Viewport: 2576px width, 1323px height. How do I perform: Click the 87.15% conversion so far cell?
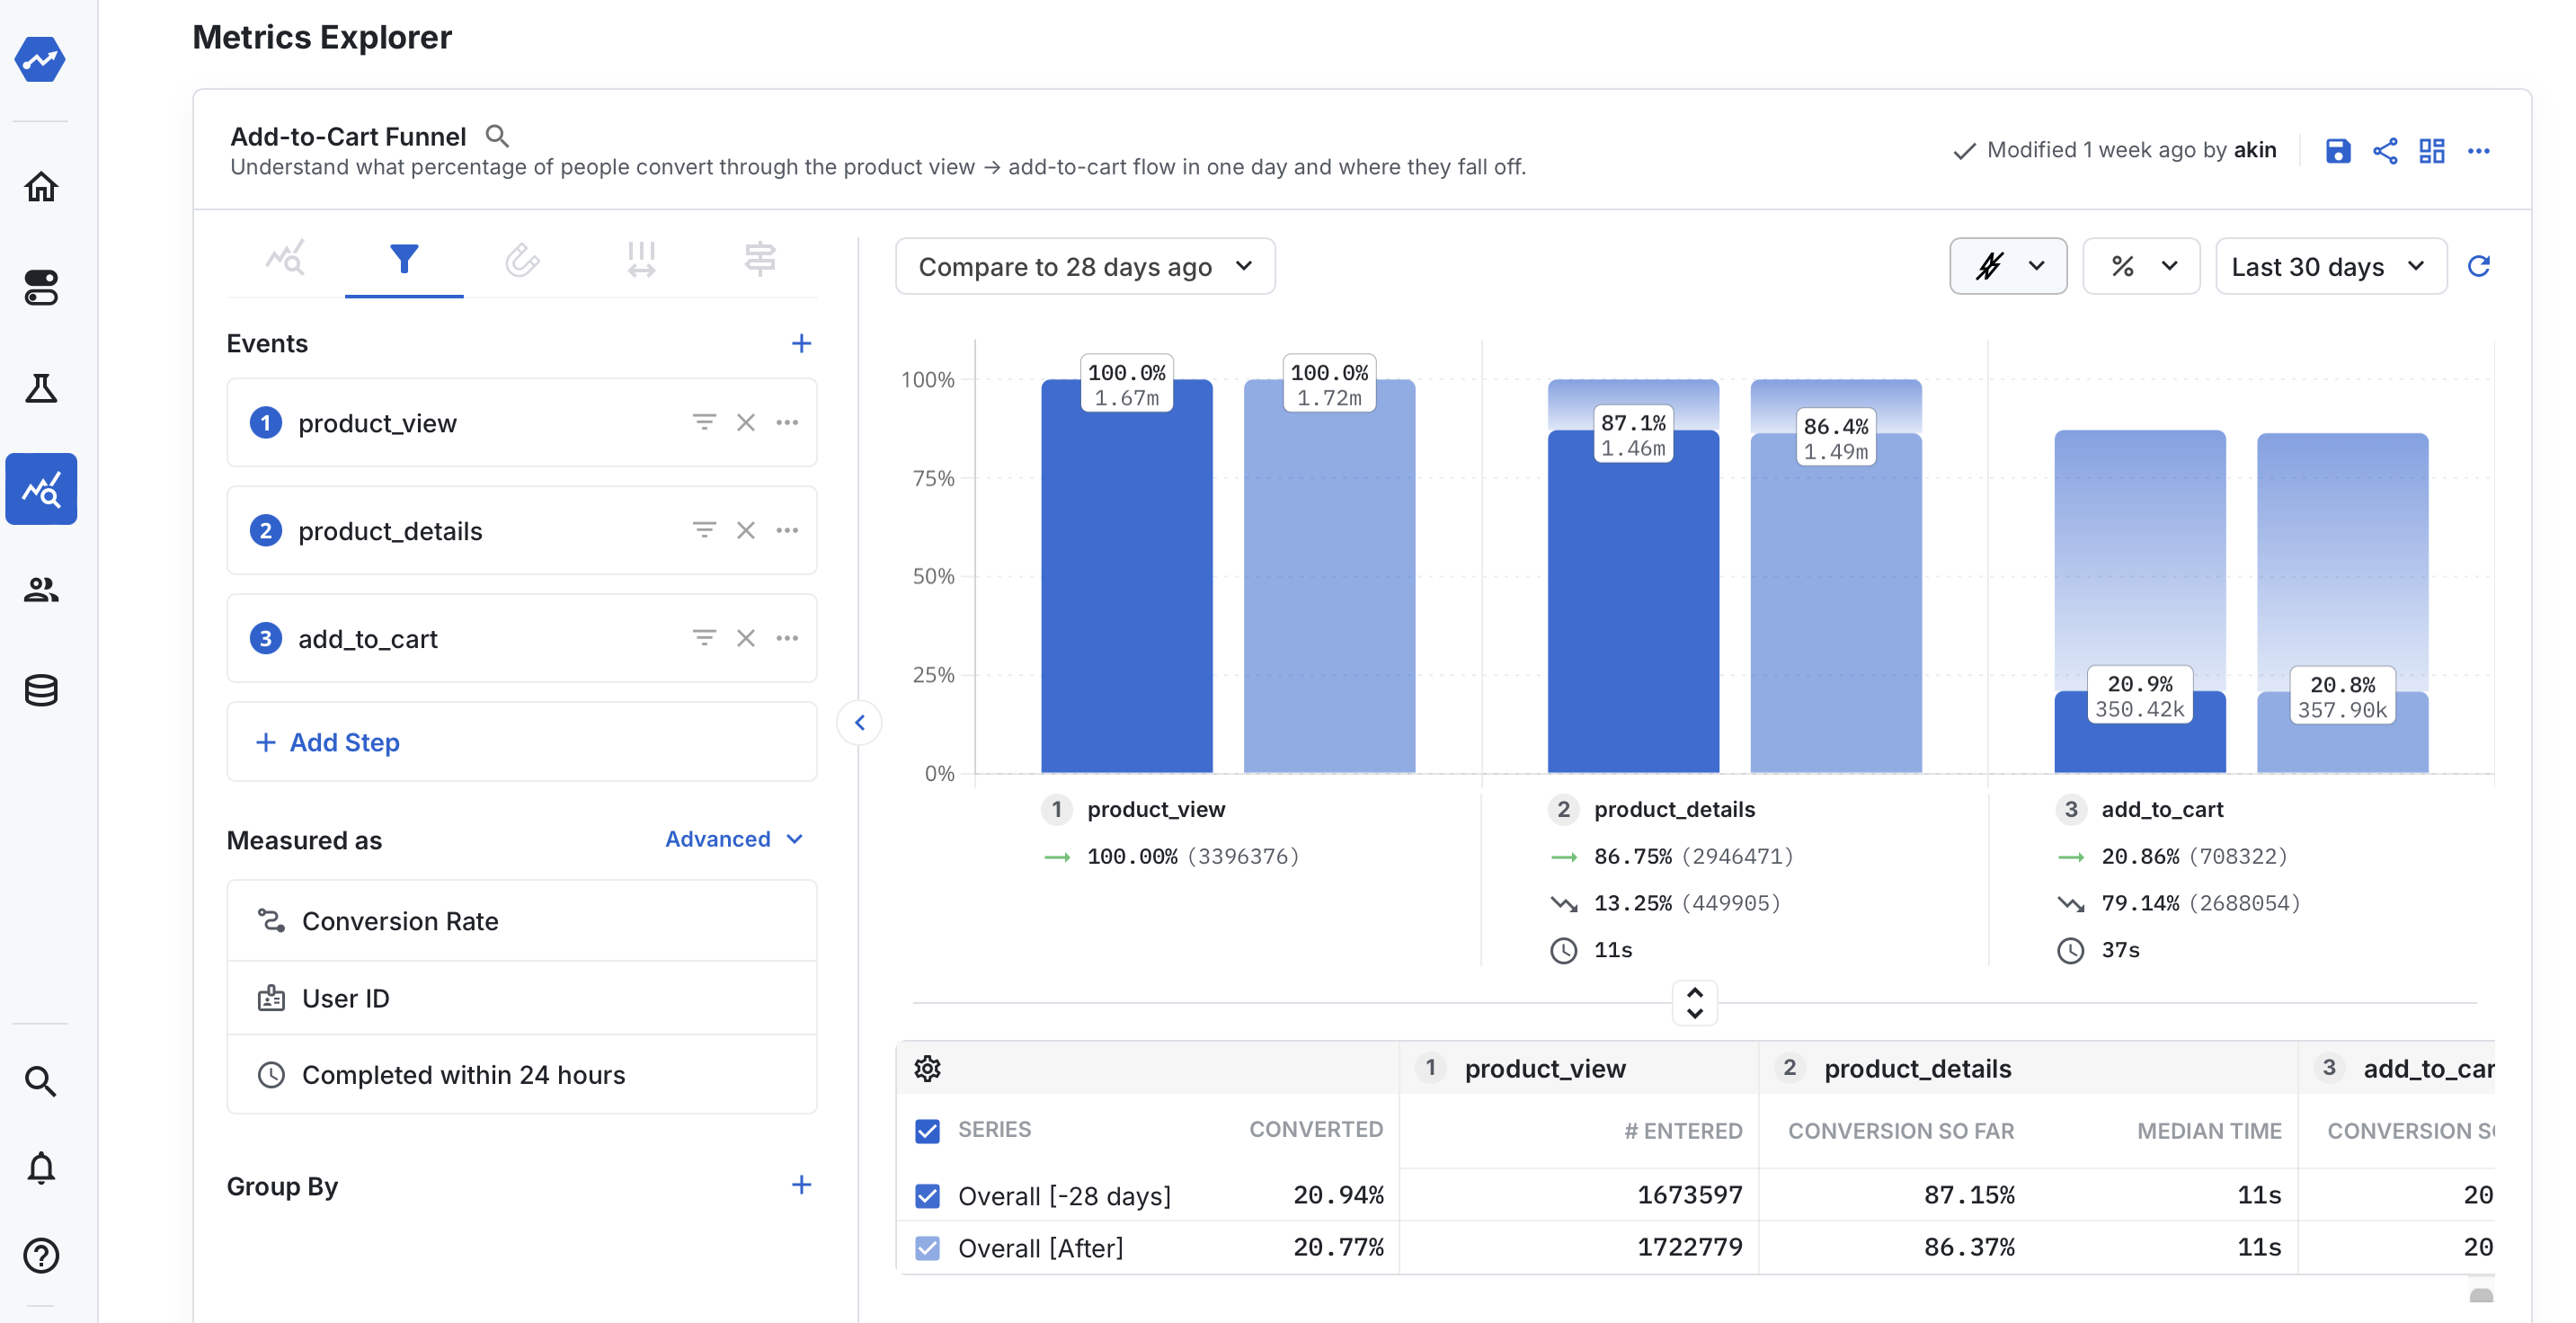(x=1969, y=1195)
